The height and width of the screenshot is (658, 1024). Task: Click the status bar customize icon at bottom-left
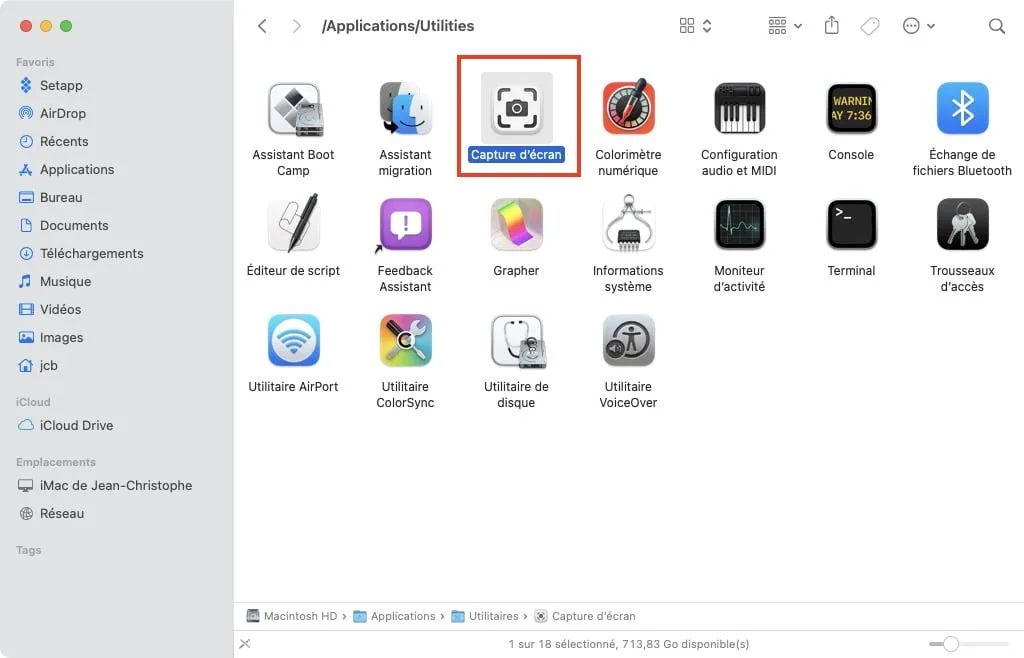click(x=245, y=644)
